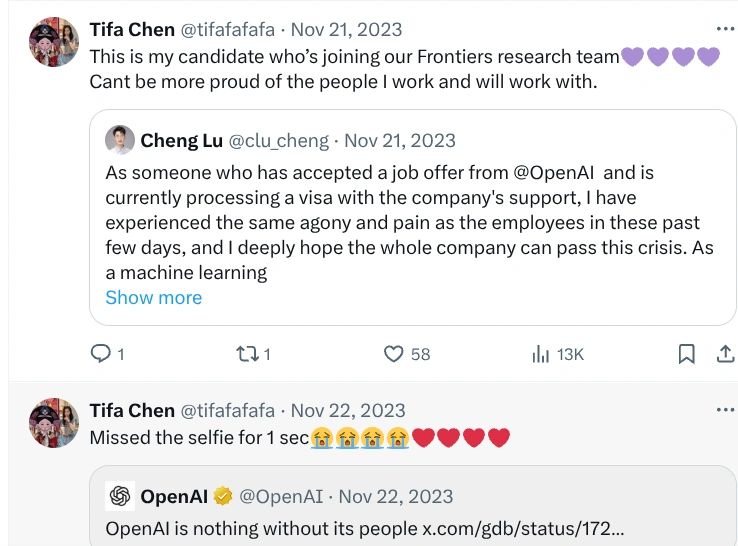Share the Frontiers research team tweet
738x546 pixels.
point(725,353)
